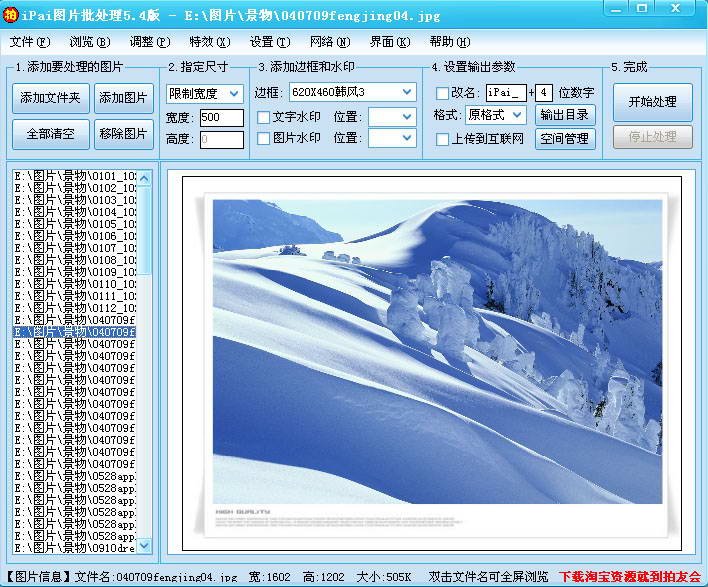The width and height of the screenshot is (708, 587).
Task: Click the iPai app icon in title bar
Action: (10, 15)
